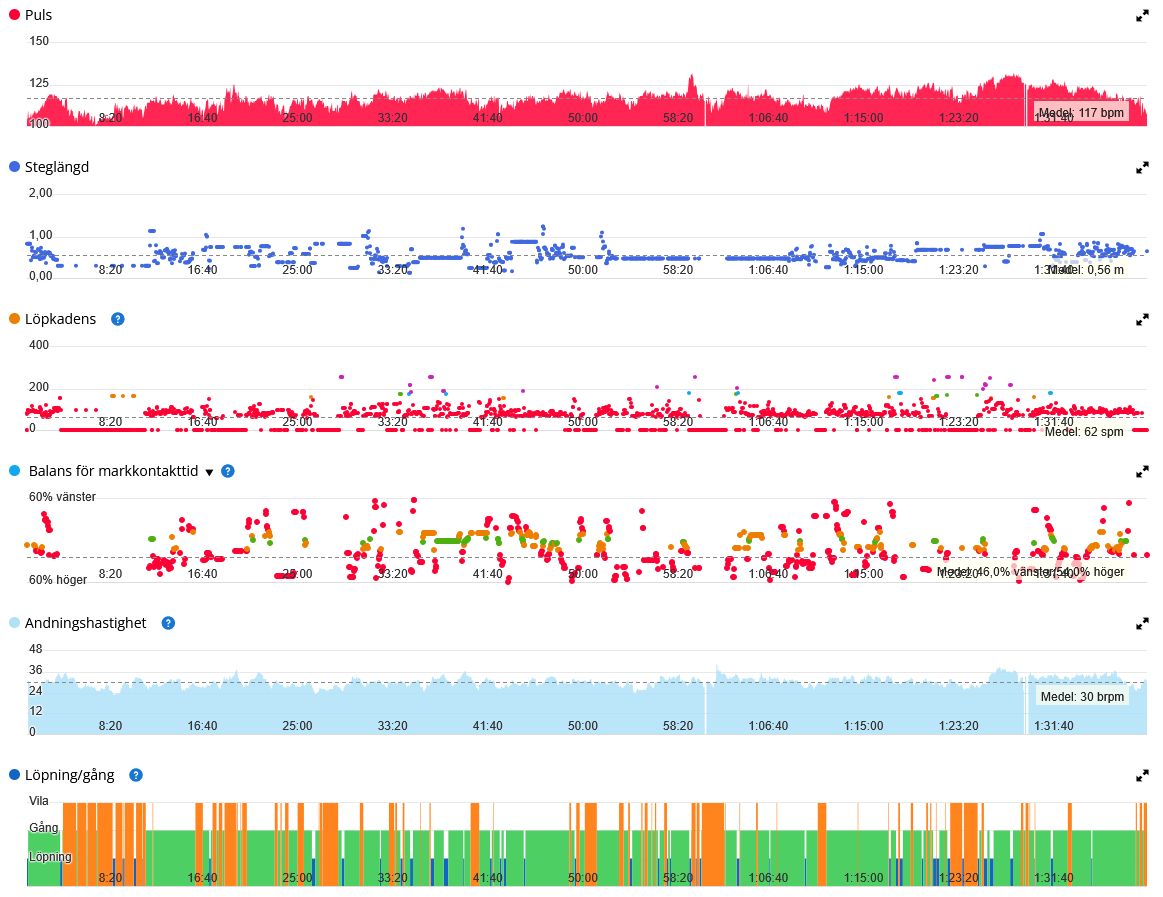
Task: Open help for Löpning/gång
Action: [x=136, y=775]
